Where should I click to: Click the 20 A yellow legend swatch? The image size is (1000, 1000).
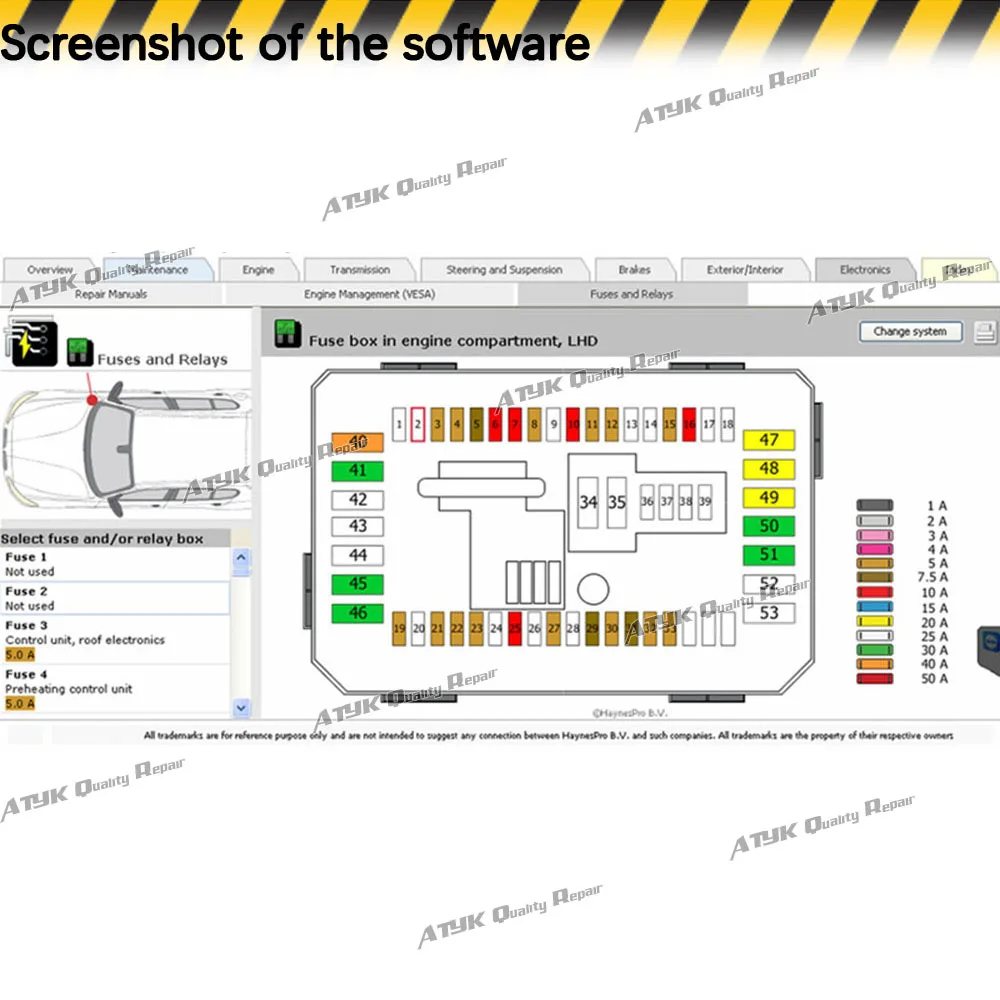point(874,622)
